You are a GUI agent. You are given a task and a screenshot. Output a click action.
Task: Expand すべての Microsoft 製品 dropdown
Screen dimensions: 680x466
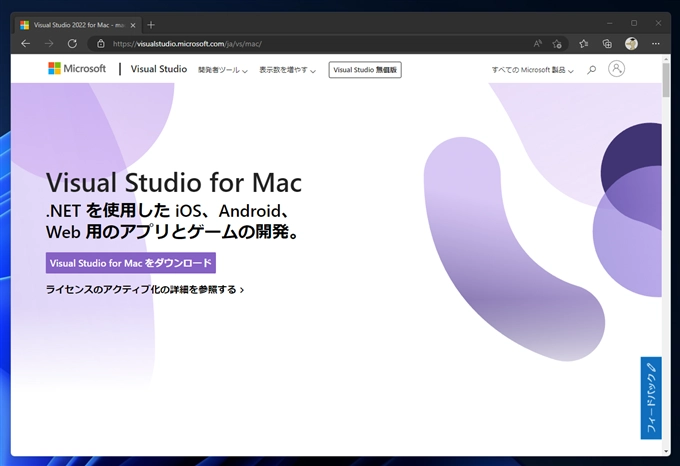tap(533, 70)
